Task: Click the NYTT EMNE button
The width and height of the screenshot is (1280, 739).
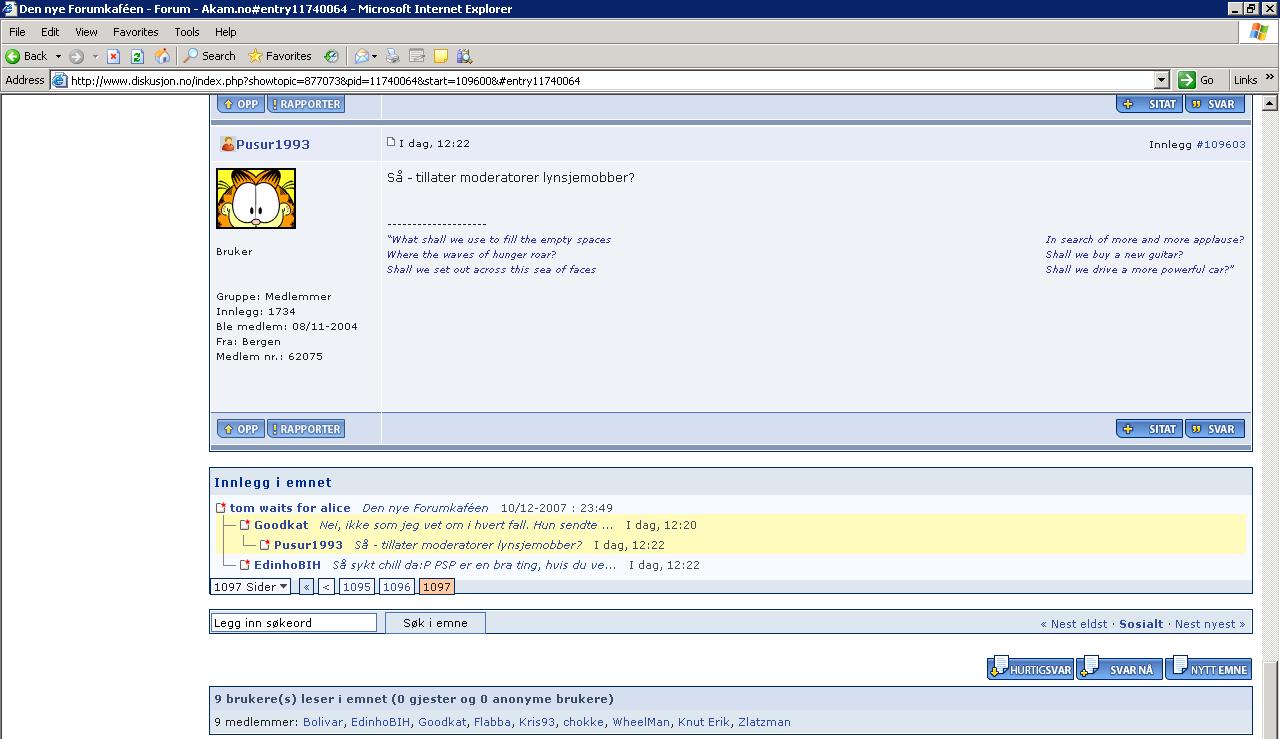Action: (1209, 668)
